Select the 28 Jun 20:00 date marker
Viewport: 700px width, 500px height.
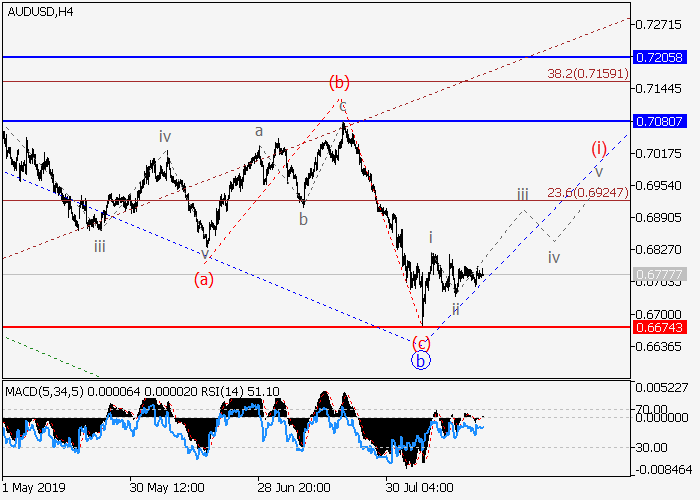click(295, 487)
